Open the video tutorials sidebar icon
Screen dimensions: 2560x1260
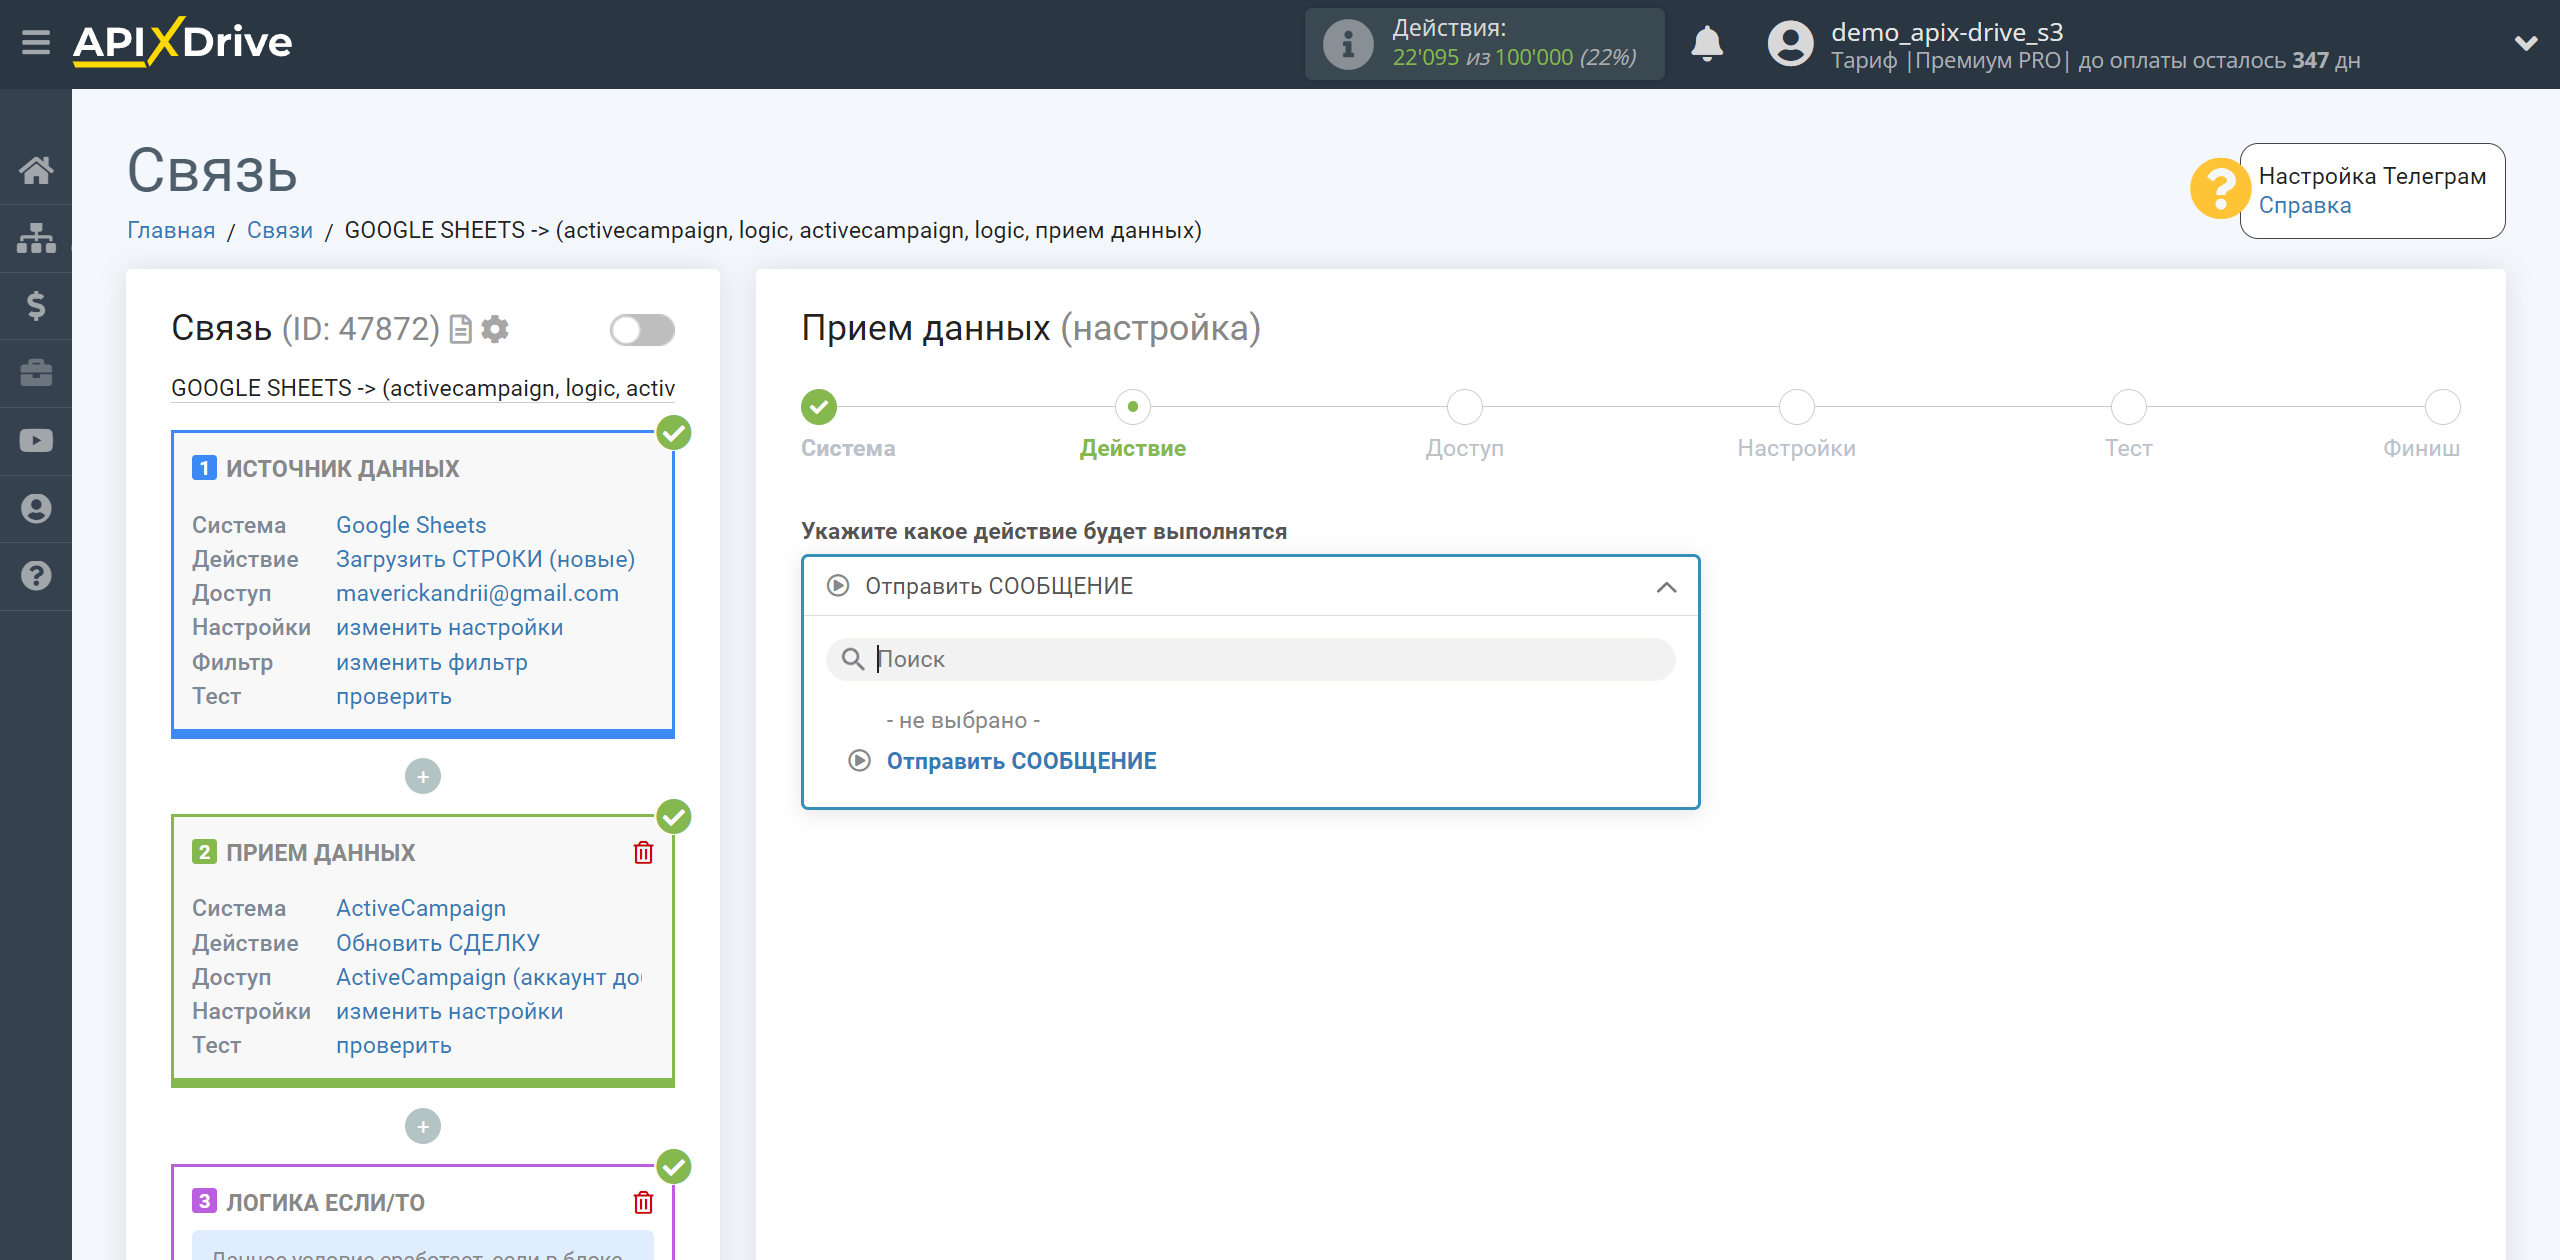click(x=36, y=441)
